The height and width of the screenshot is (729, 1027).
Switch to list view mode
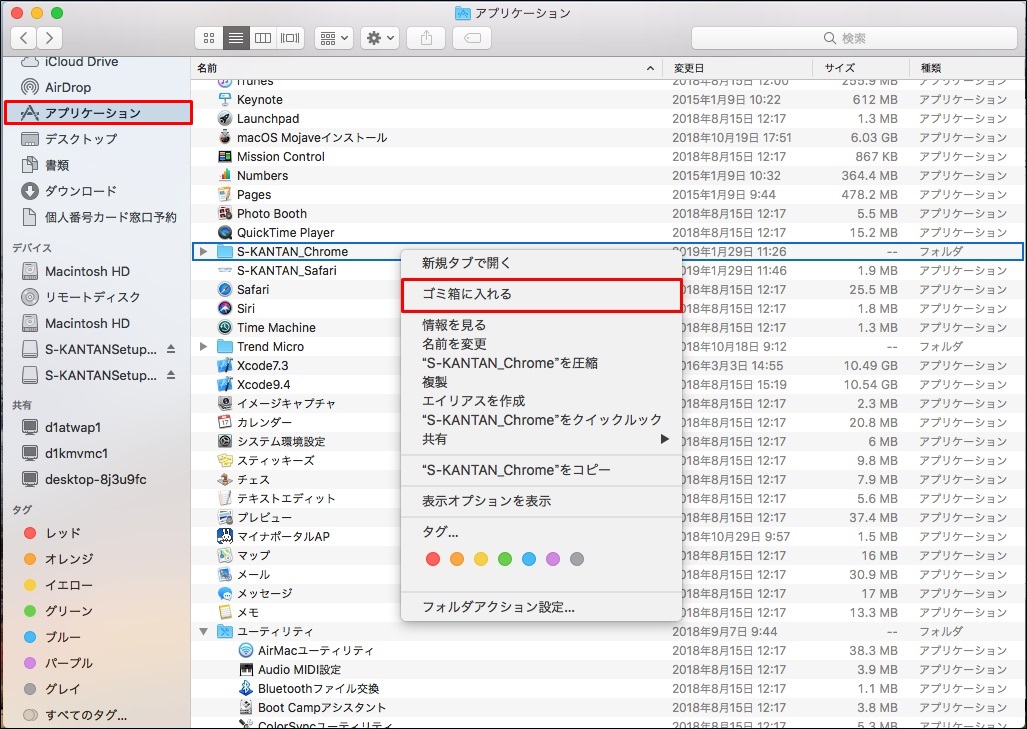(x=236, y=38)
